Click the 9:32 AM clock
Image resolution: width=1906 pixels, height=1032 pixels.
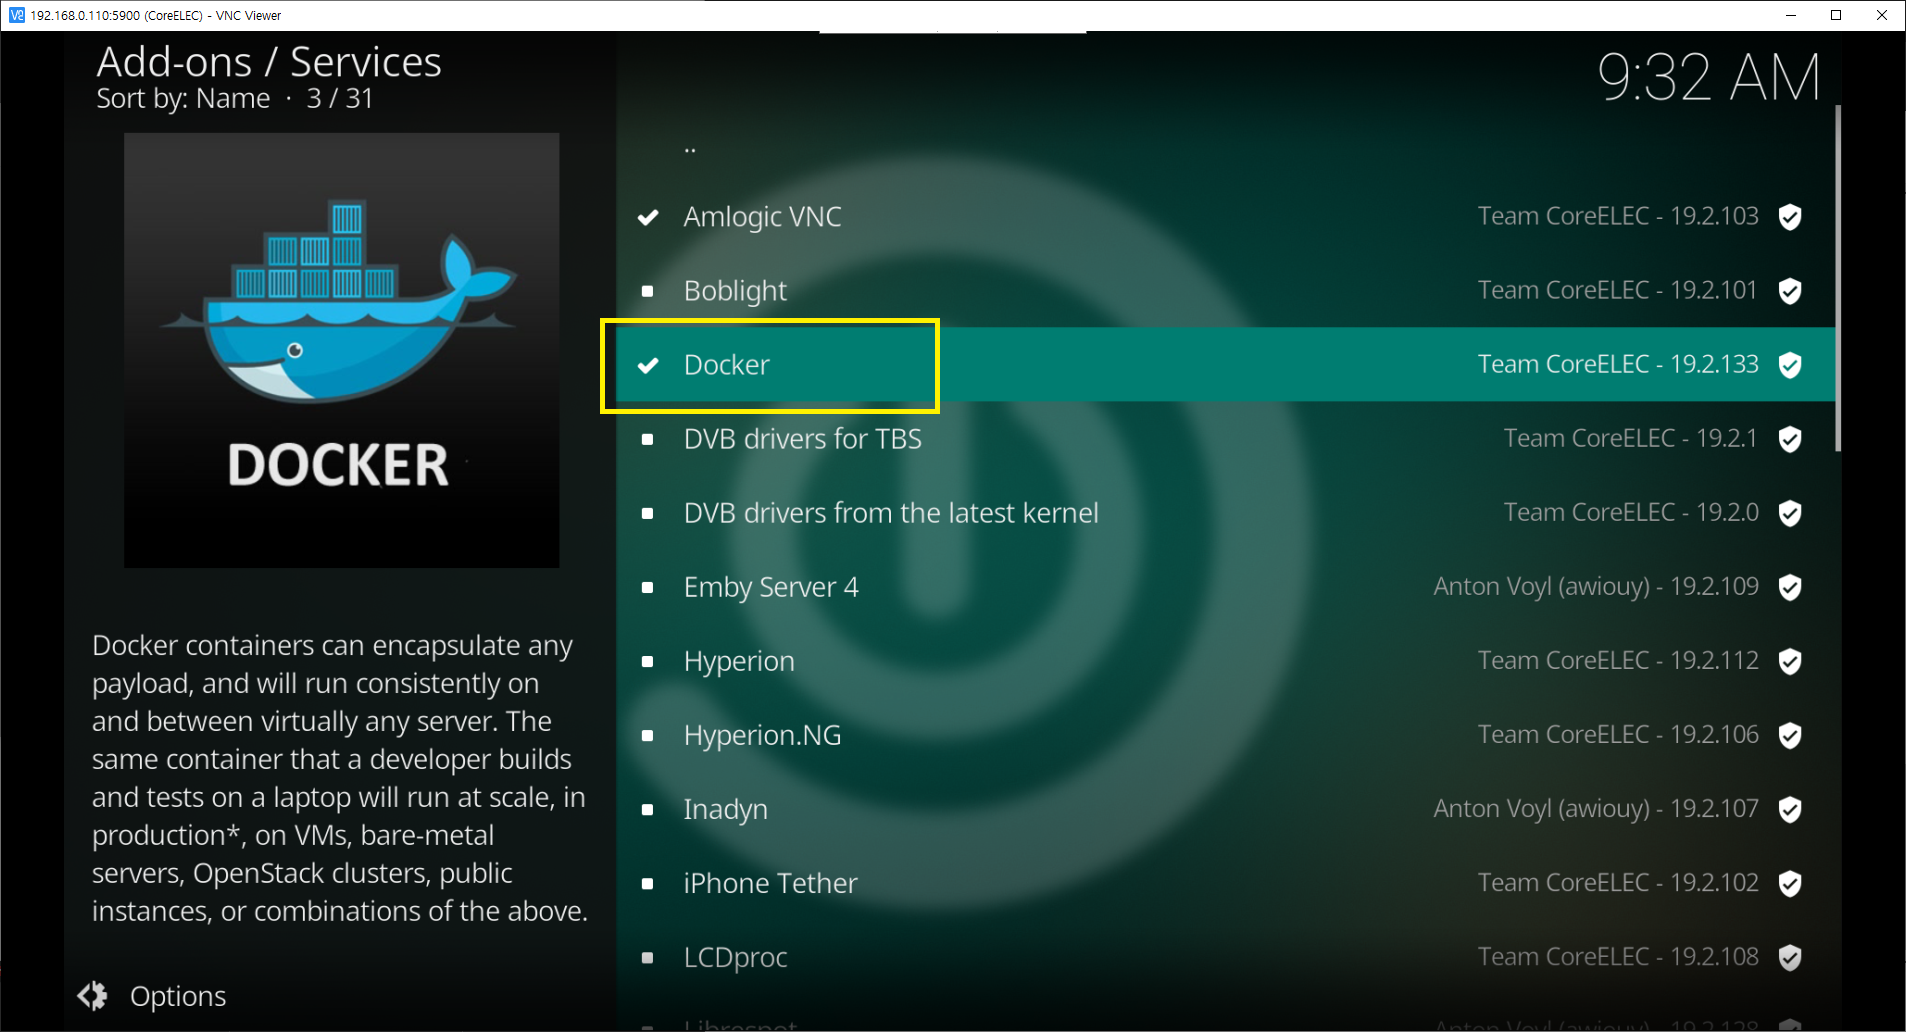pos(1708,77)
